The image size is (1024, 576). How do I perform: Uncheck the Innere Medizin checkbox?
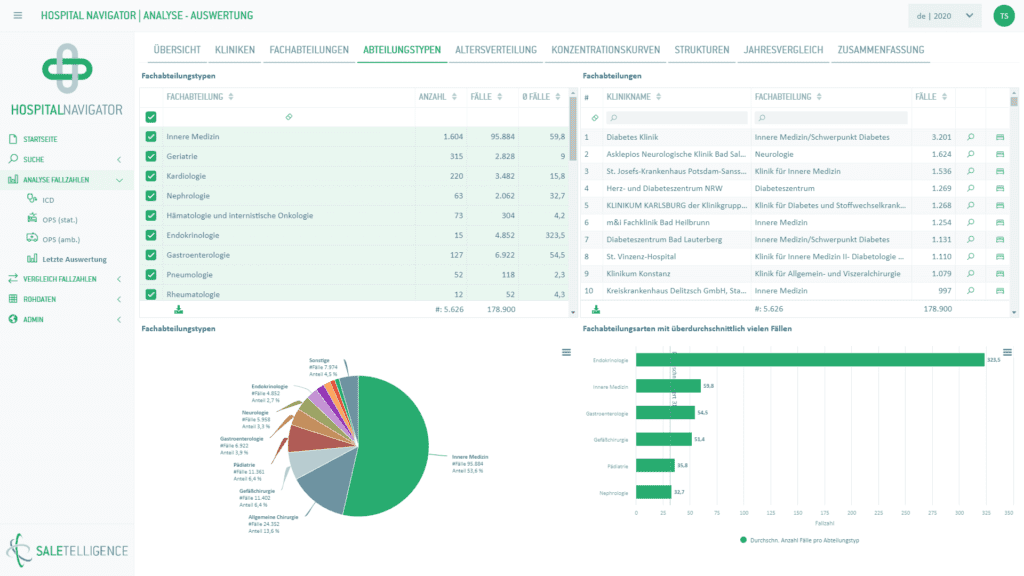[151, 136]
